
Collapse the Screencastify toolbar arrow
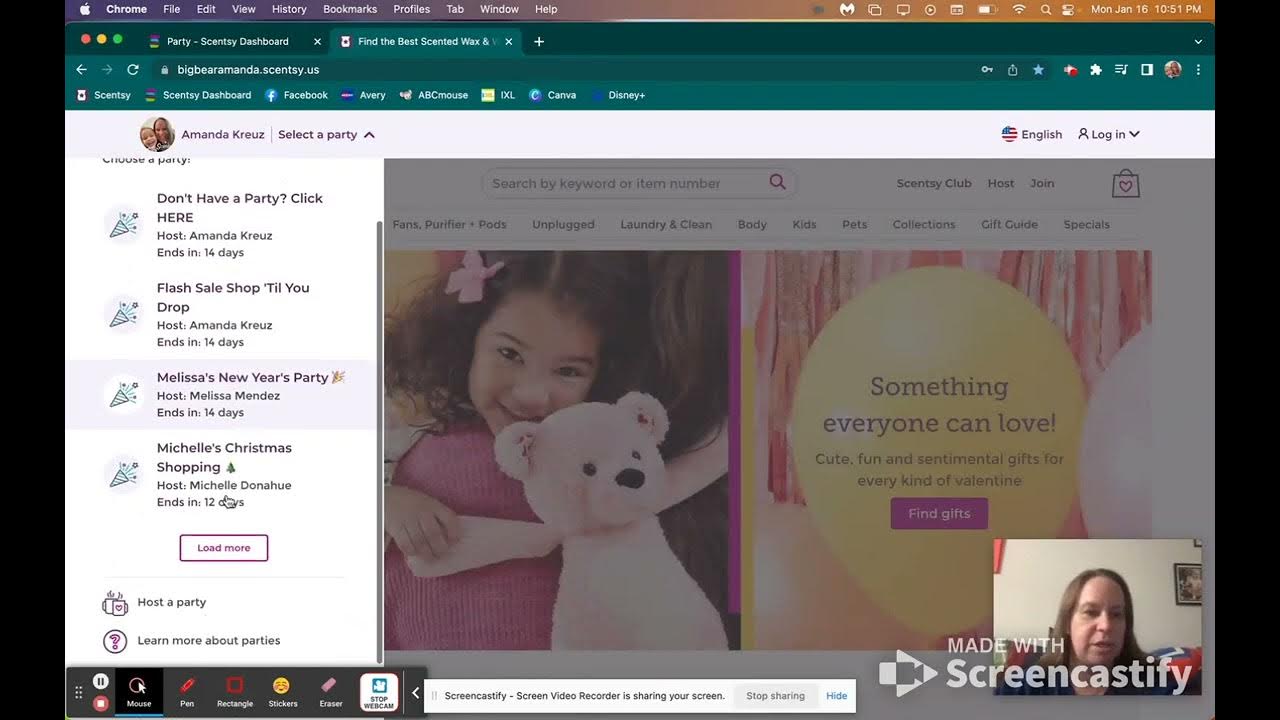[415, 692]
